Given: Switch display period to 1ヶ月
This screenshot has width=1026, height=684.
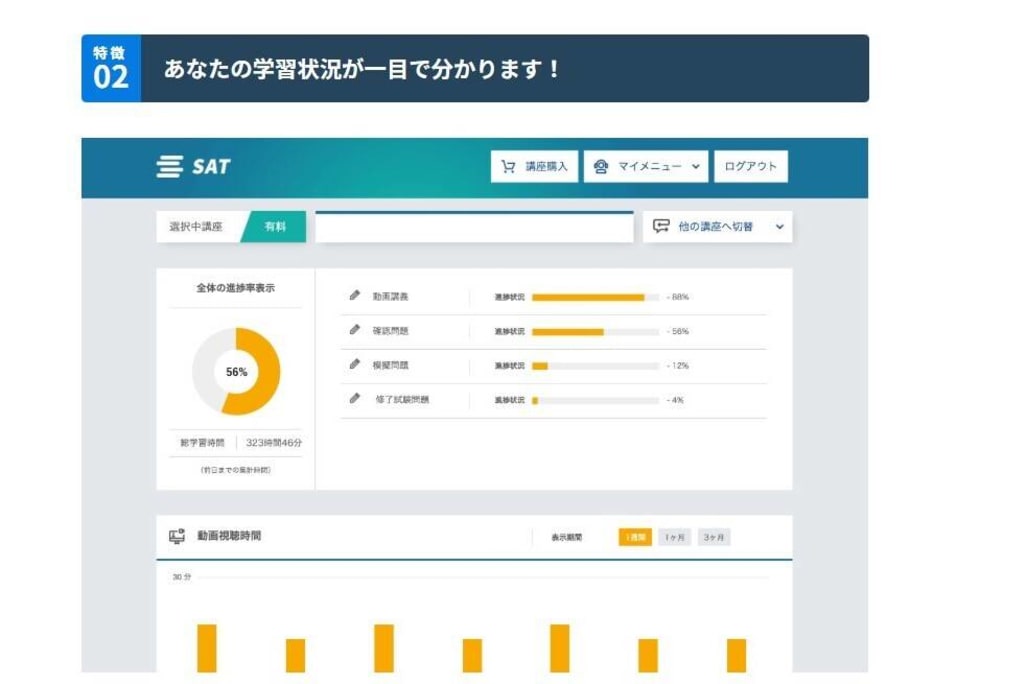Looking at the screenshot, I should 675,538.
